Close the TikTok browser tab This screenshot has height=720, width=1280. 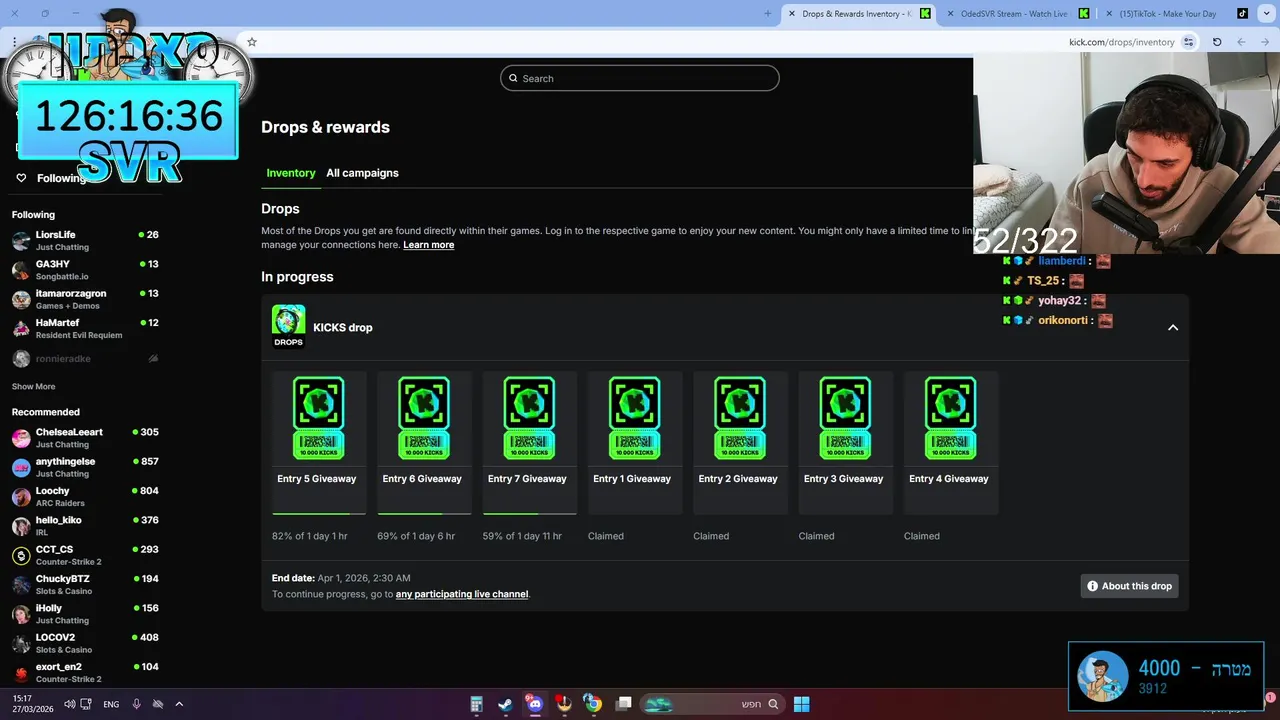coord(1108,14)
